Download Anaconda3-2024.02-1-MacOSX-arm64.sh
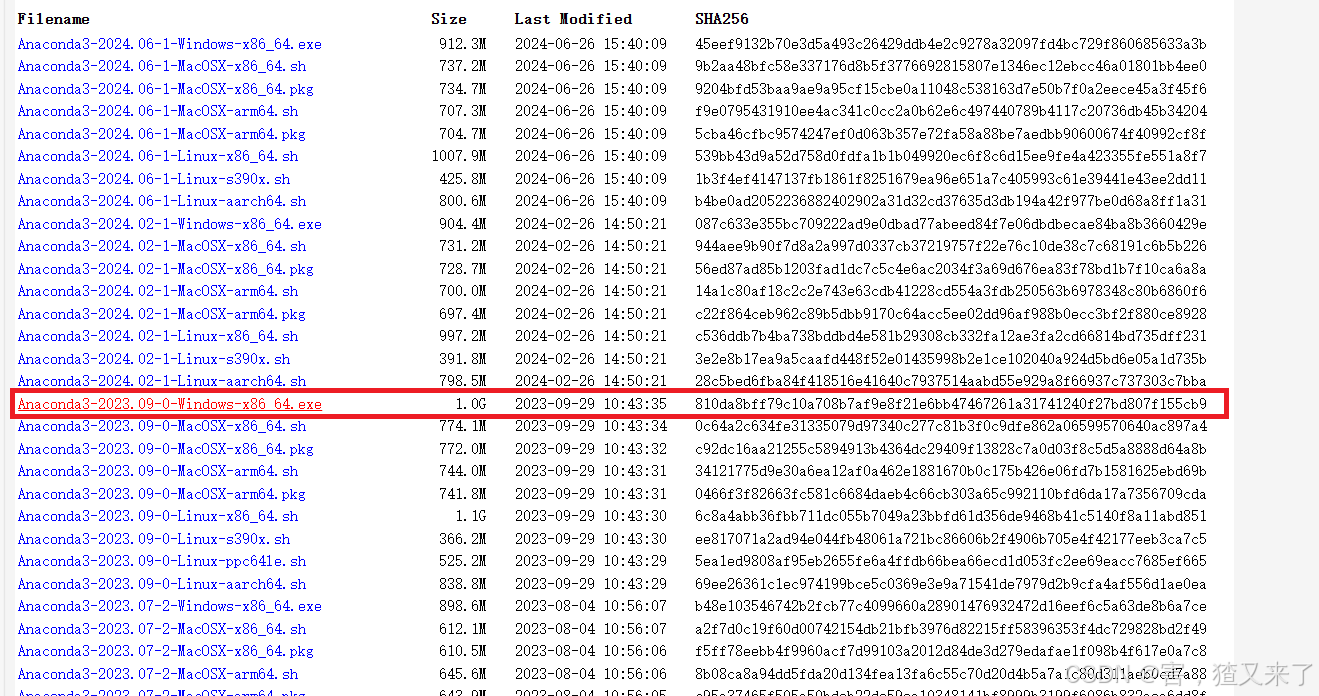Viewport: 1319px width, 696px height. pos(158,291)
